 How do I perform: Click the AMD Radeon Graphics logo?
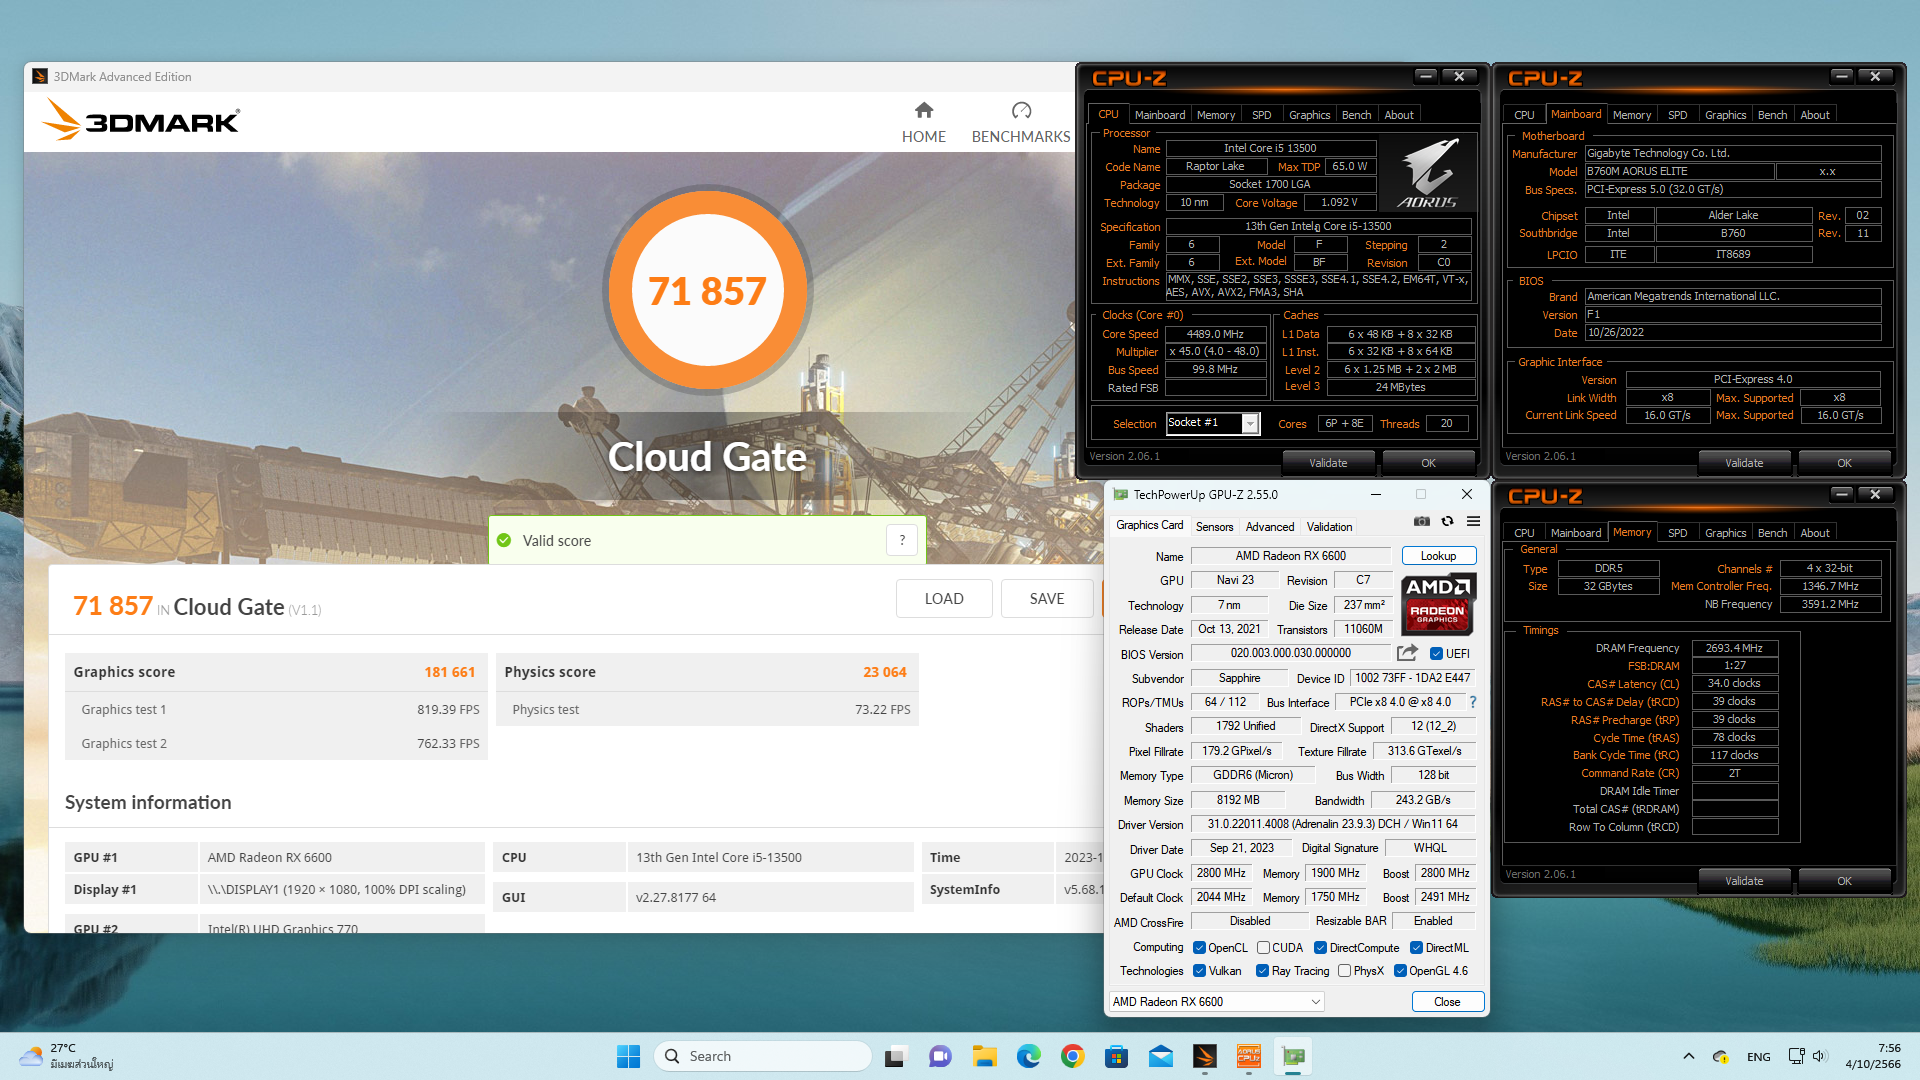point(1438,605)
